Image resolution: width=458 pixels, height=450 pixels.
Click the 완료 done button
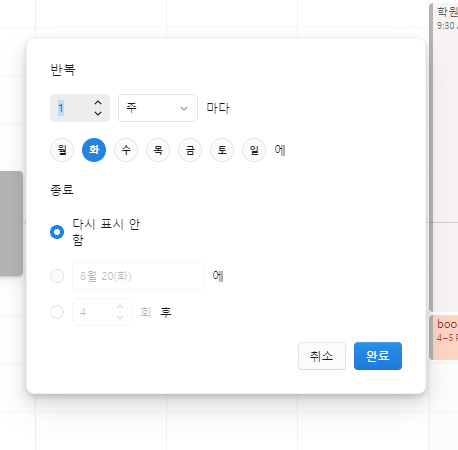[378, 356]
